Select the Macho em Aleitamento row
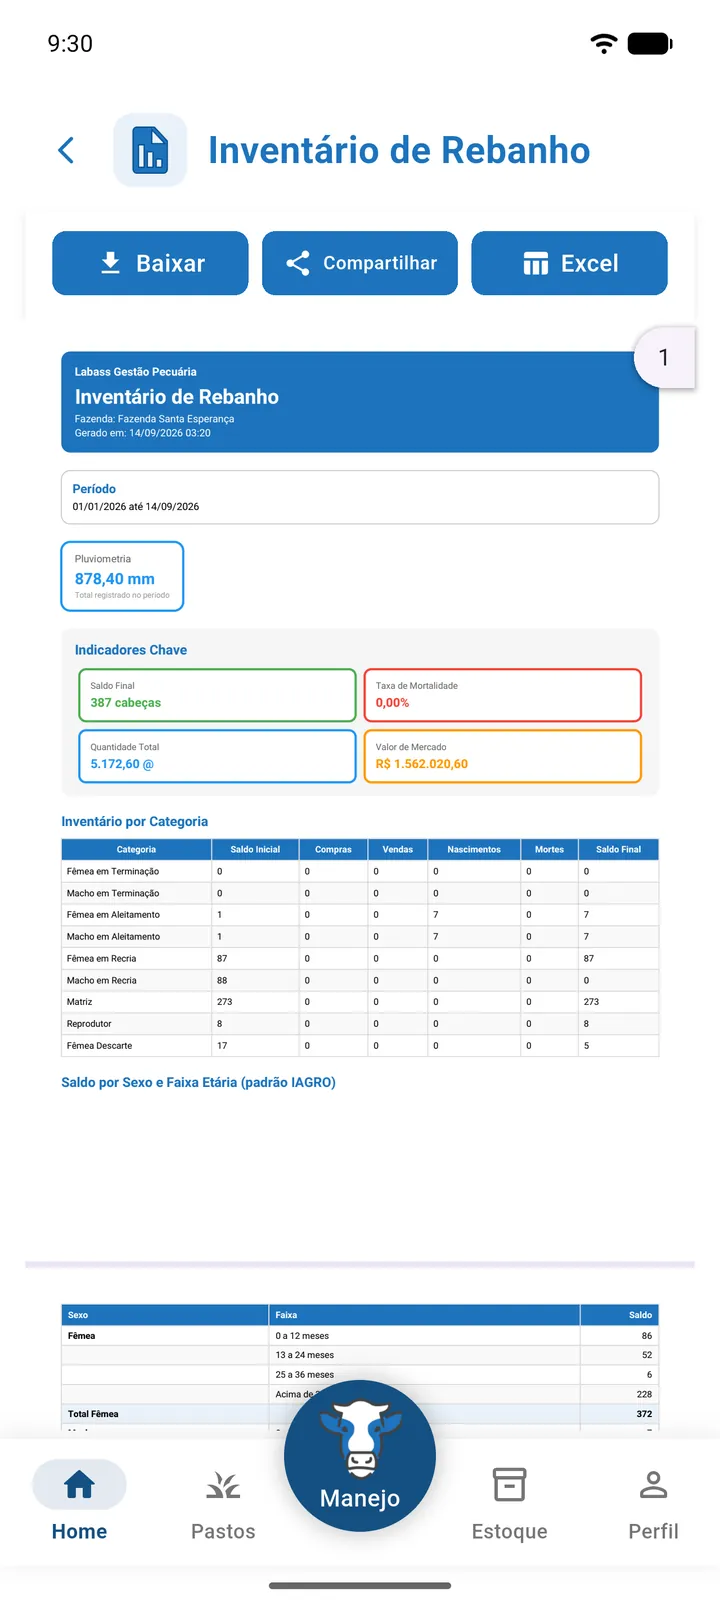Image resolution: width=720 pixels, height=1606 pixels. 360,937
